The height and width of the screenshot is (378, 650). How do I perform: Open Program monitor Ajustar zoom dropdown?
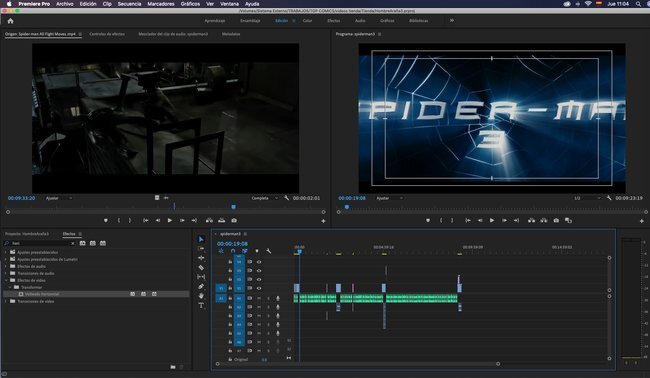389,198
